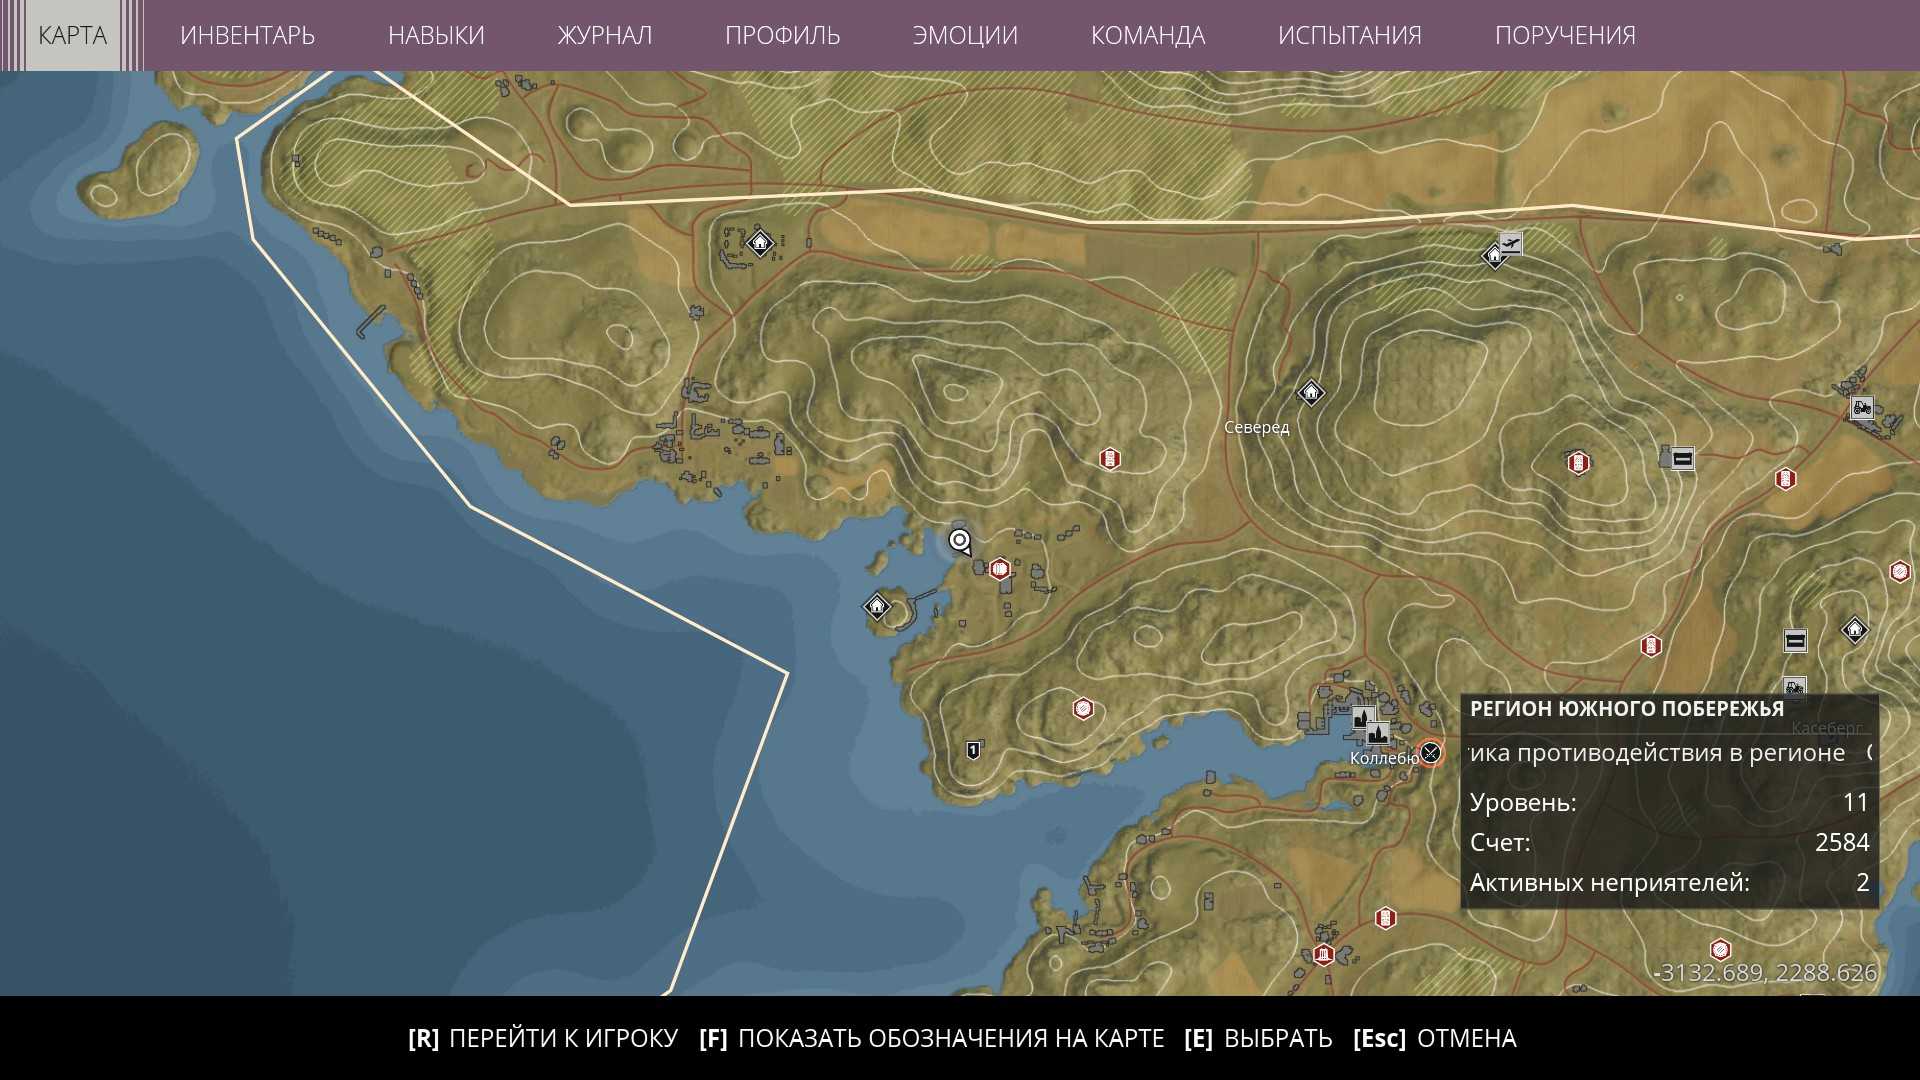Open the ПОРУЧЕНИЯ tab
The height and width of the screenshot is (1080, 1920).
(x=1564, y=35)
